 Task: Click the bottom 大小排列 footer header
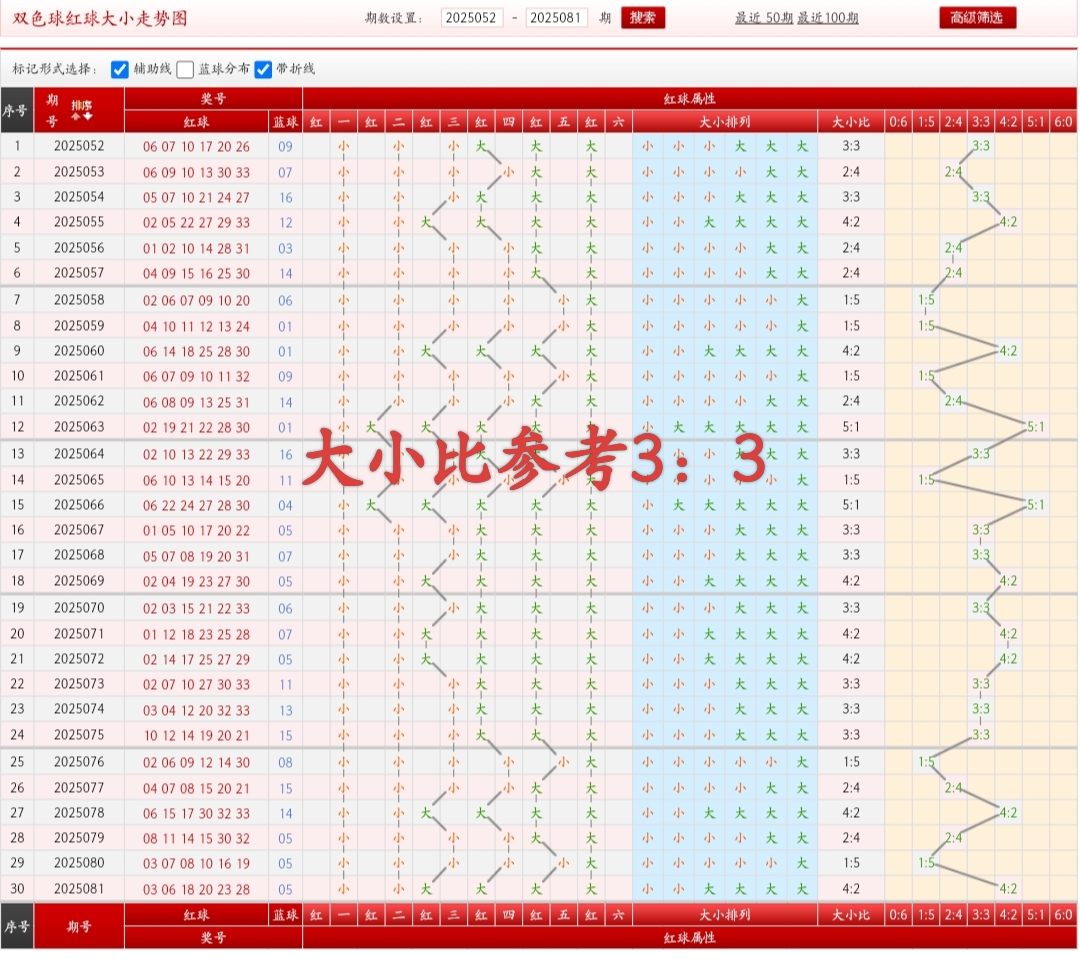(725, 915)
